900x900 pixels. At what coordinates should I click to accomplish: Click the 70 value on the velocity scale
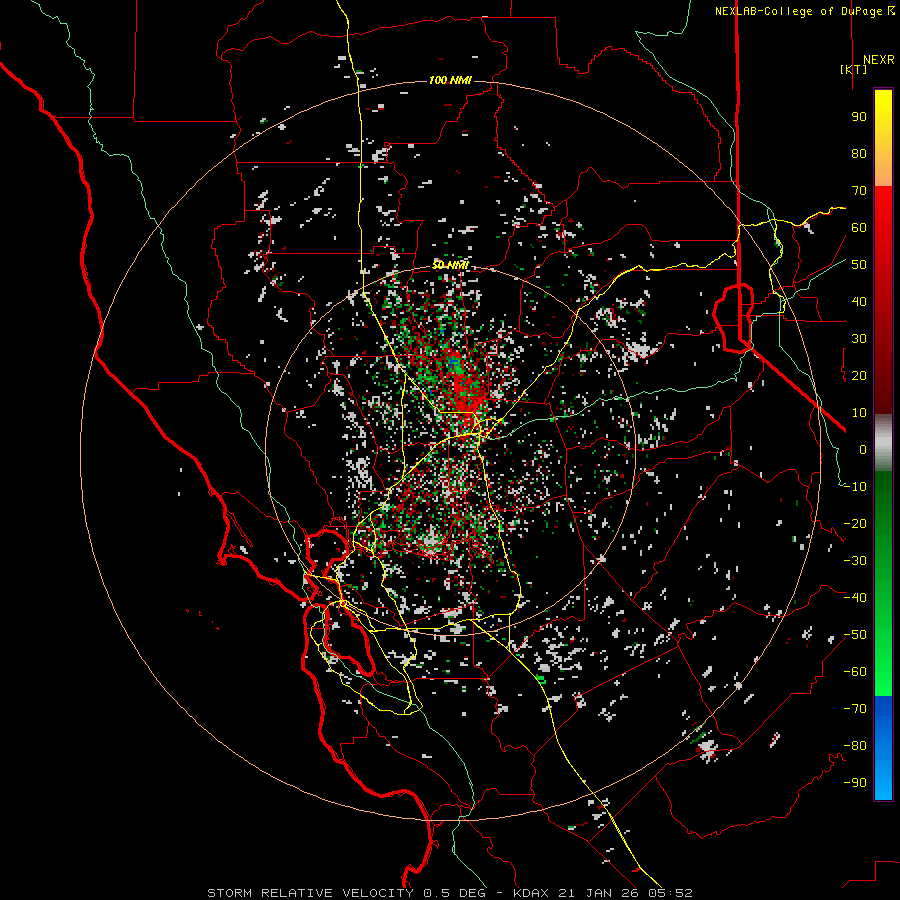pos(859,191)
